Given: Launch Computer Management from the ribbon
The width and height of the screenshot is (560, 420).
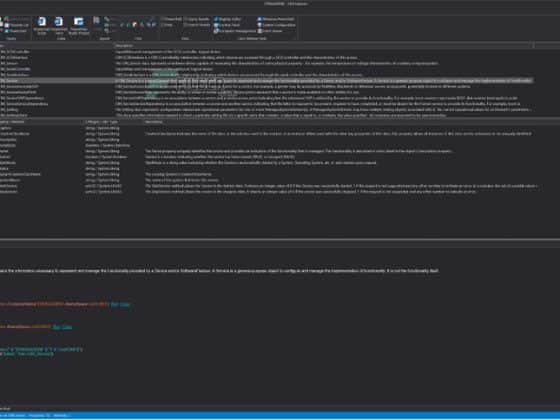Looking at the screenshot, I should [x=235, y=31].
